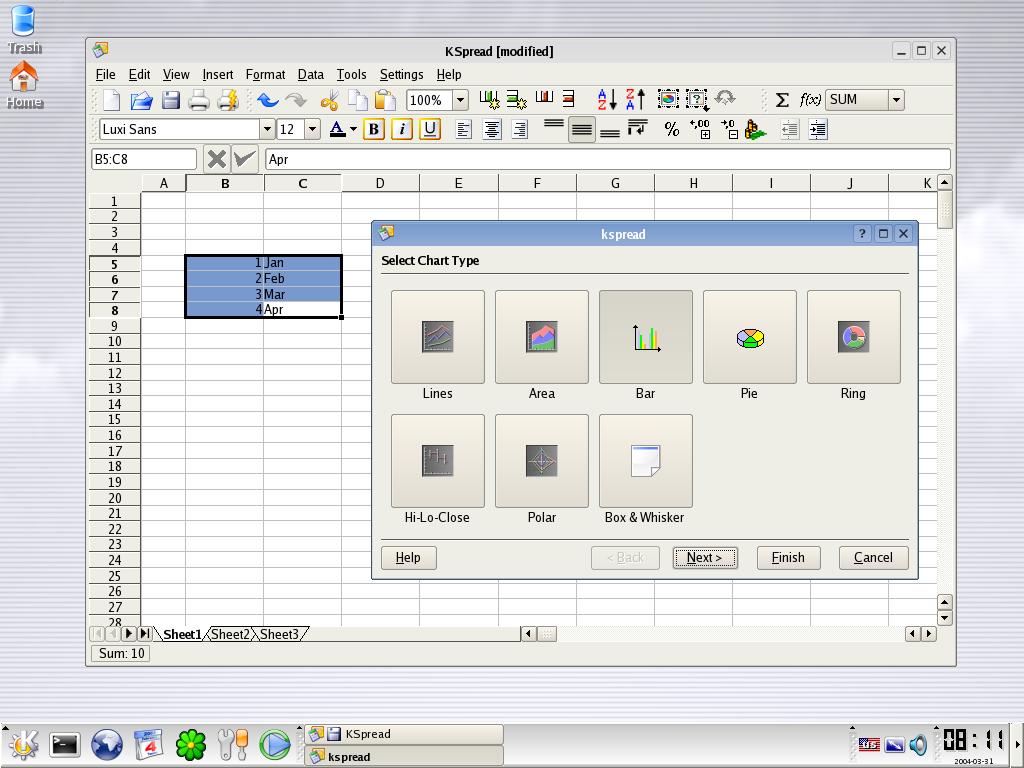Align cell text to the right
Screen dimensions: 1024x768
(520, 129)
